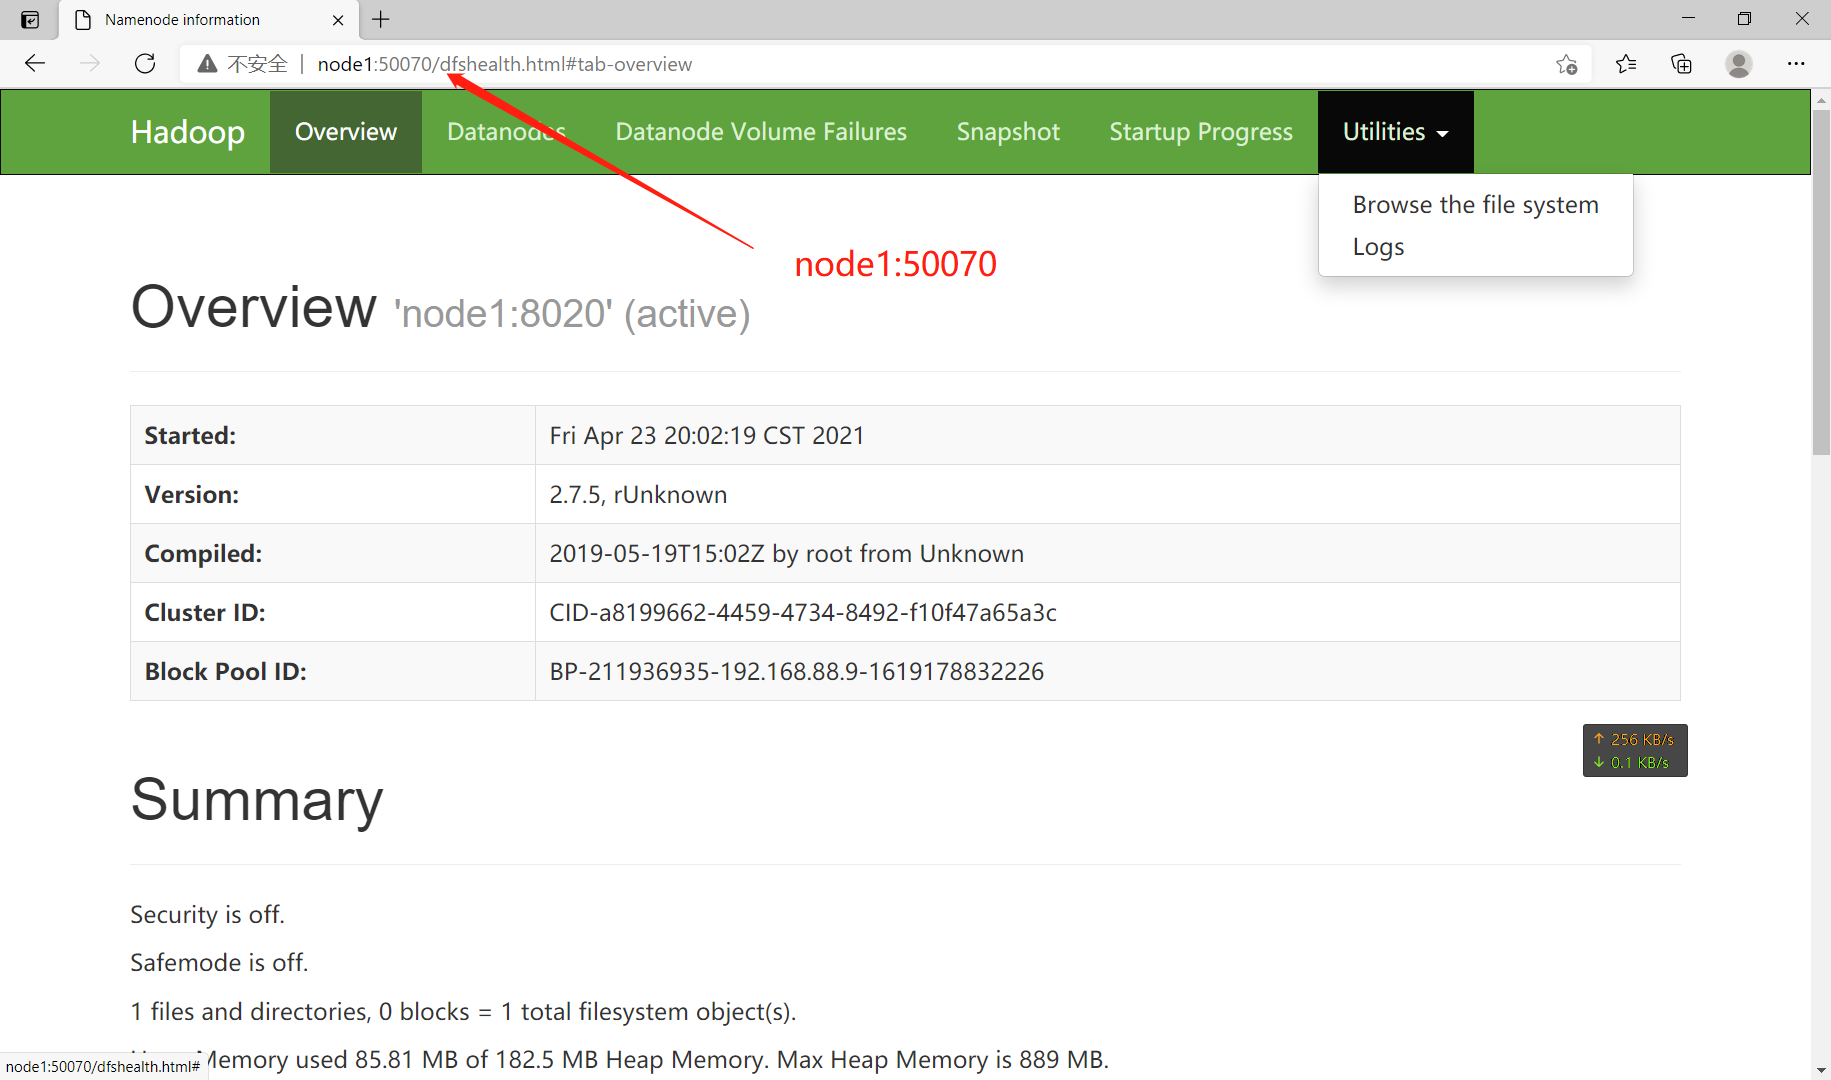
Task: Restore down the browser window
Action: pyautogui.click(x=1744, y=19)
